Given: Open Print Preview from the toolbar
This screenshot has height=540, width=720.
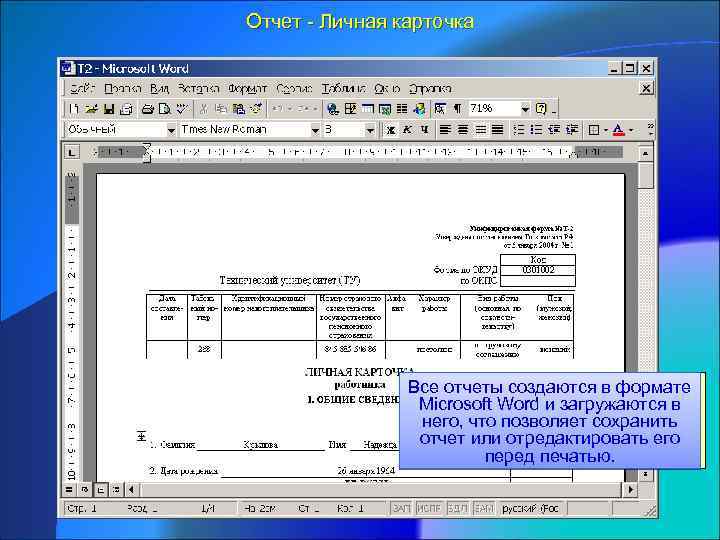Looking at the screenshot, I should pyautogui.click(x=164, y=109).
